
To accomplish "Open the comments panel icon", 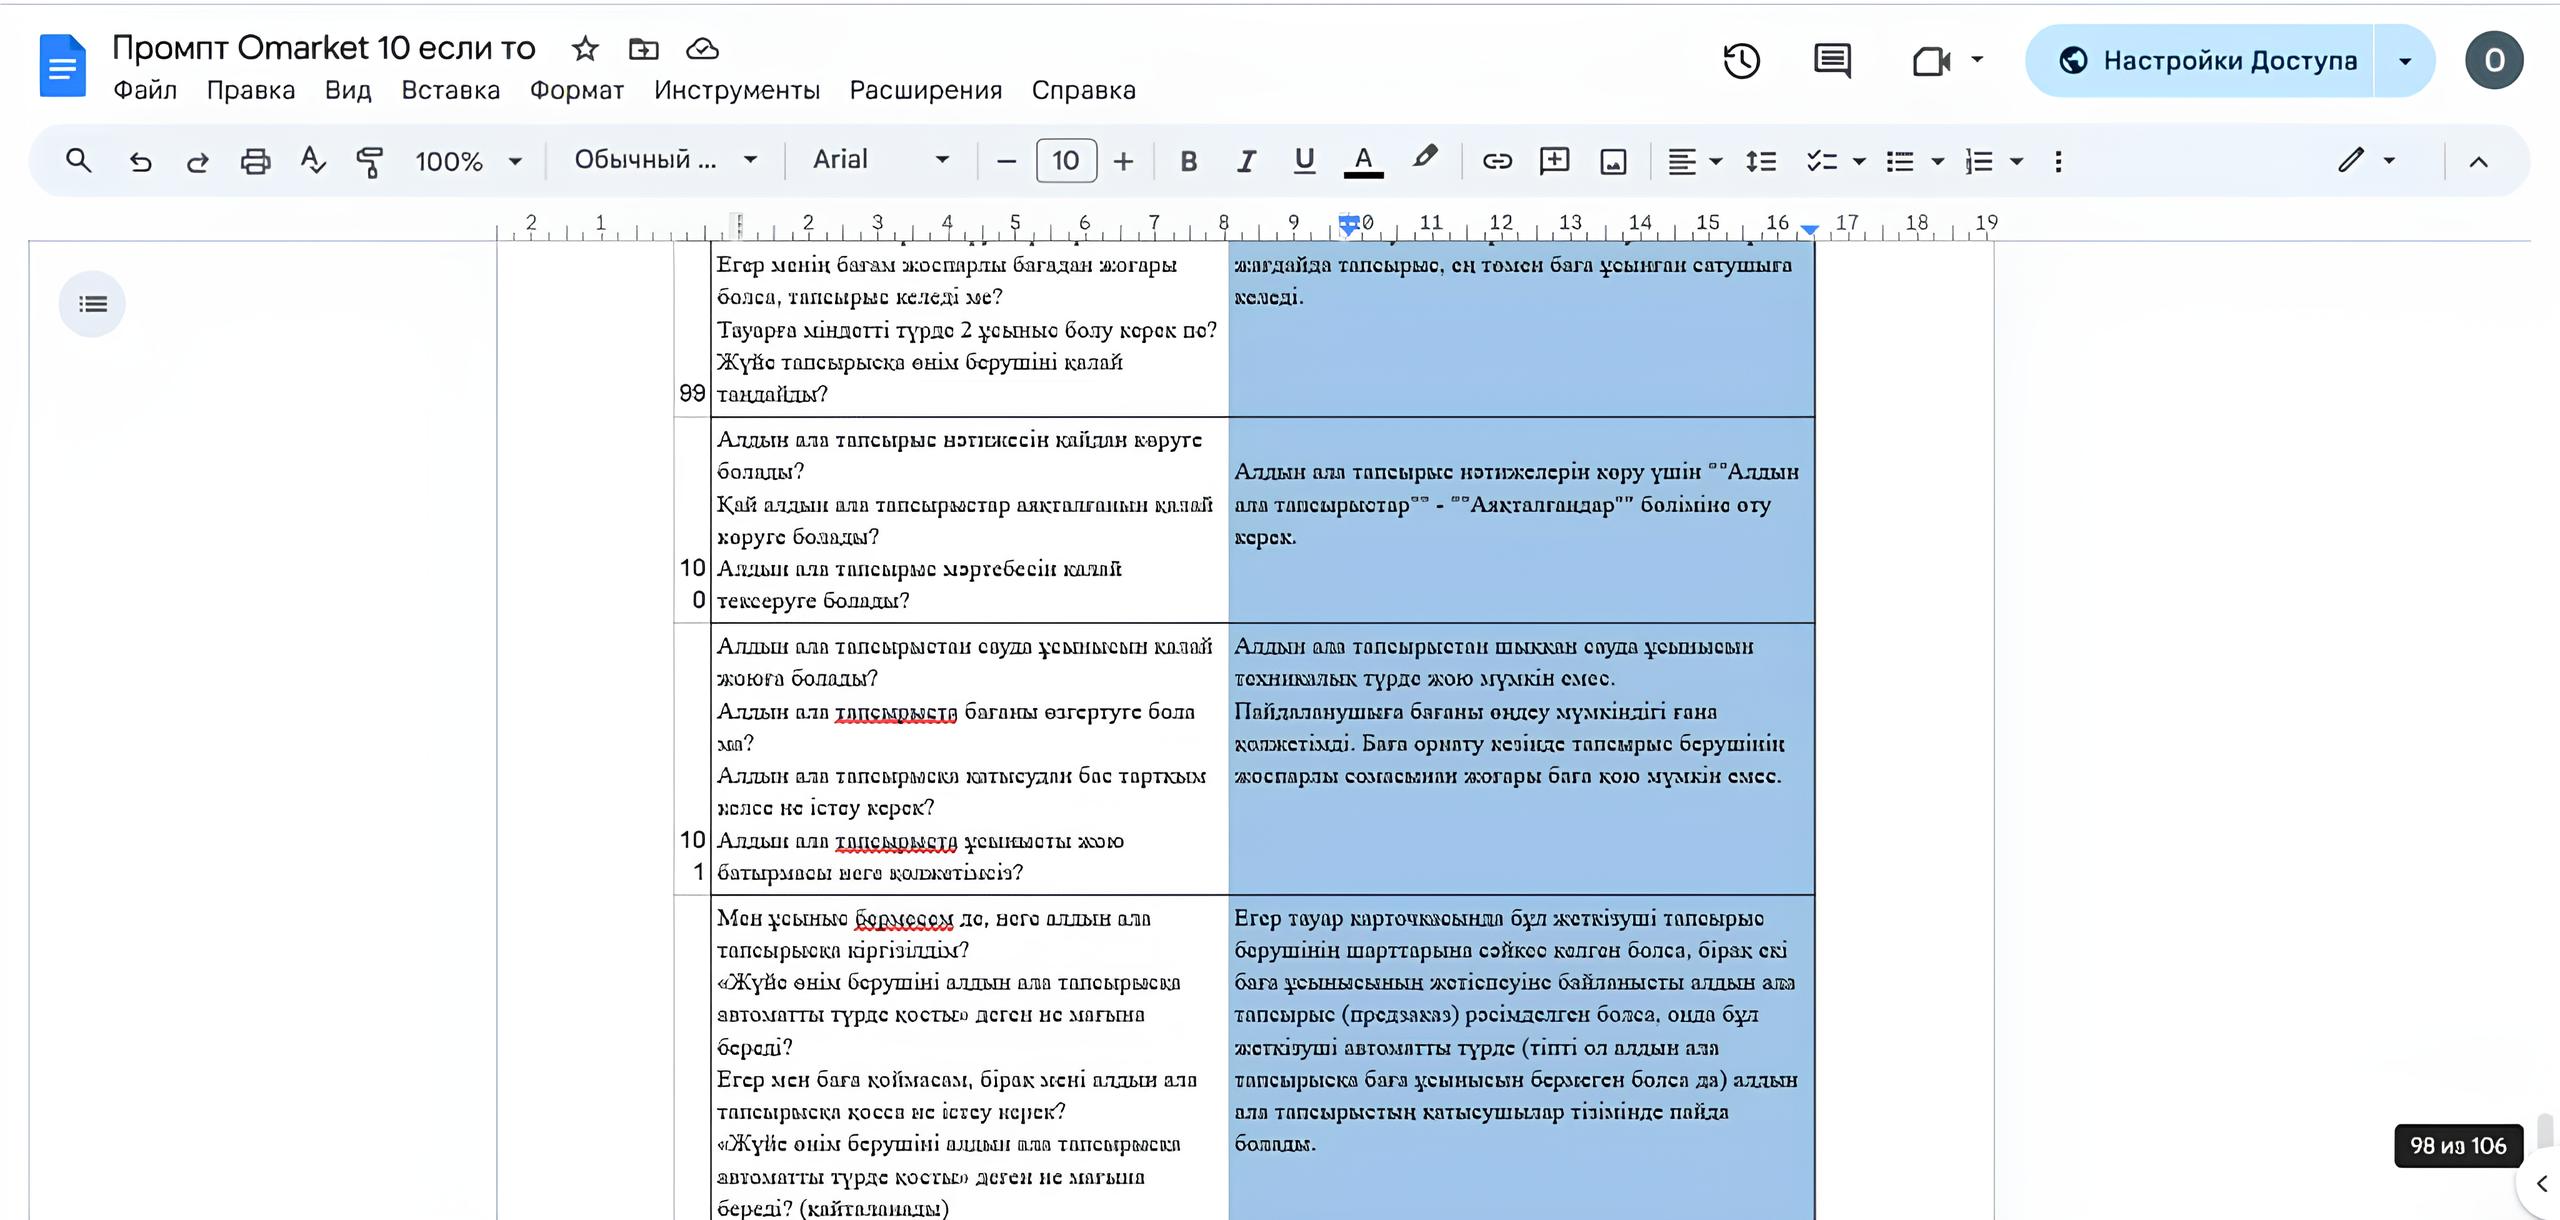I will [x=1832, y=61].
